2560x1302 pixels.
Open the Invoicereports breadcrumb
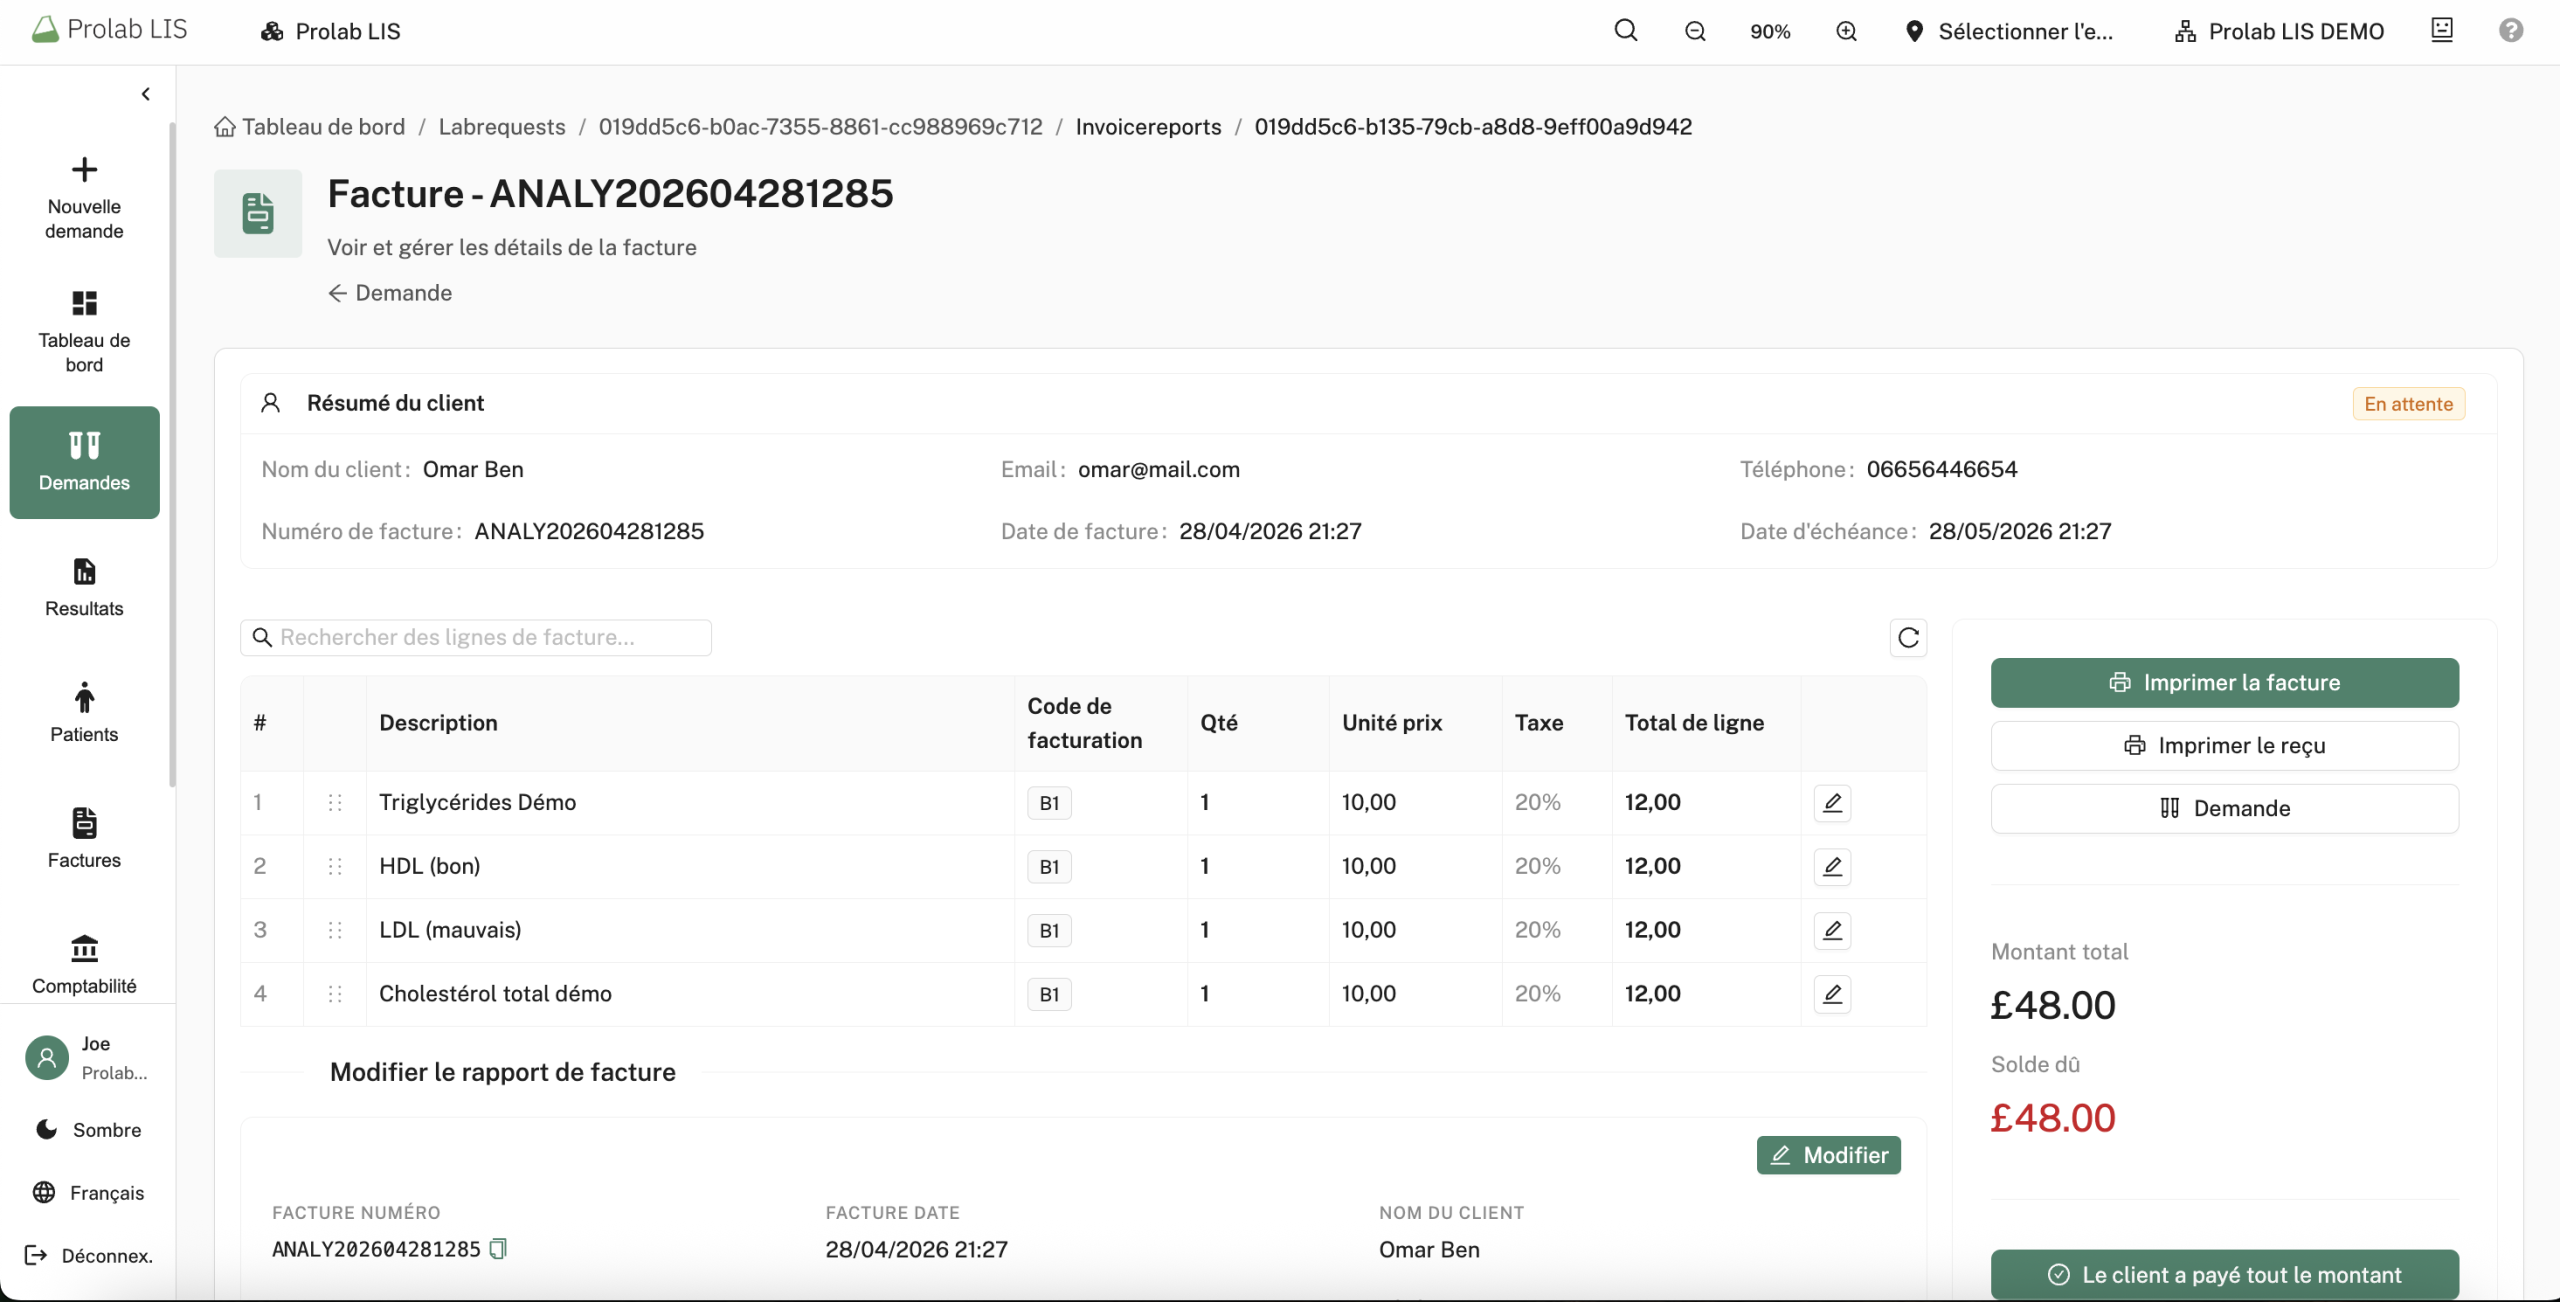[x=1148, y=127]
